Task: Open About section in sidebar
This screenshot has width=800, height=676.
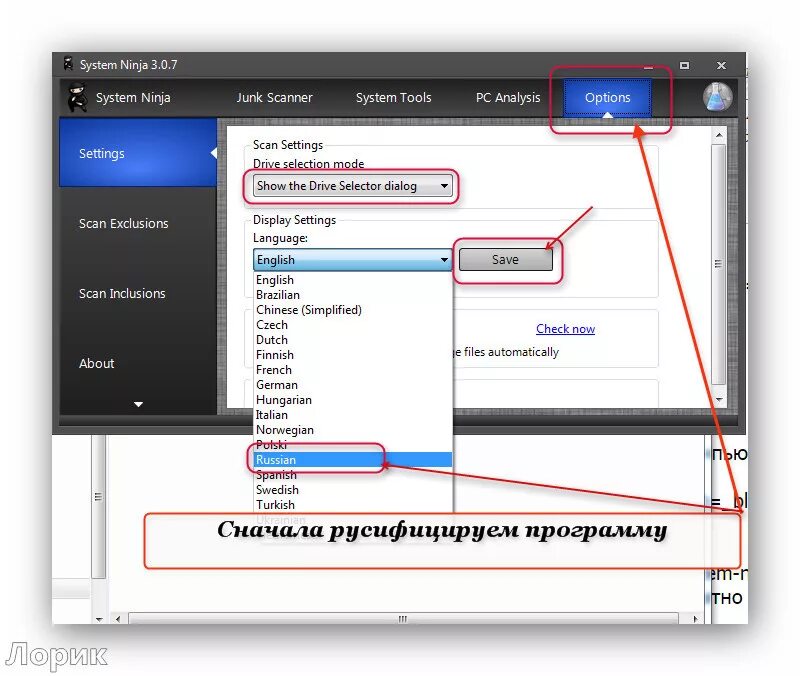Action: (x=96, y=363)
